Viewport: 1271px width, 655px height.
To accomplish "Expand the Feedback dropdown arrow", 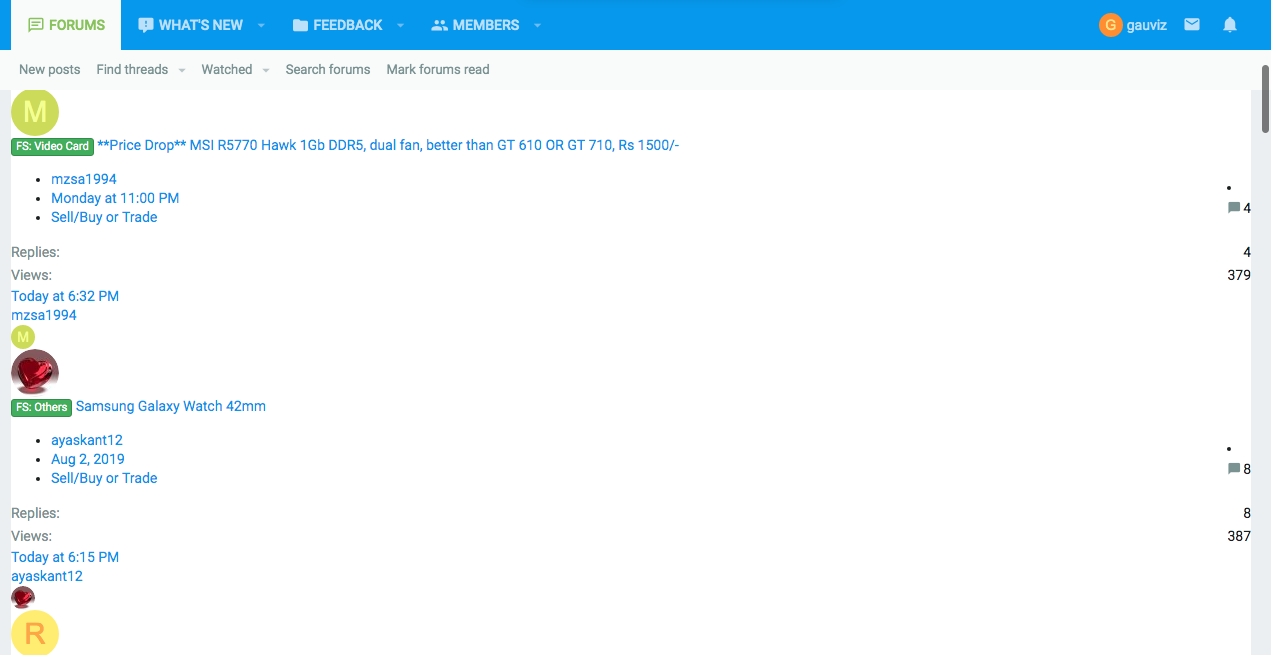I will pyautogui.click(x=401, y=25).
